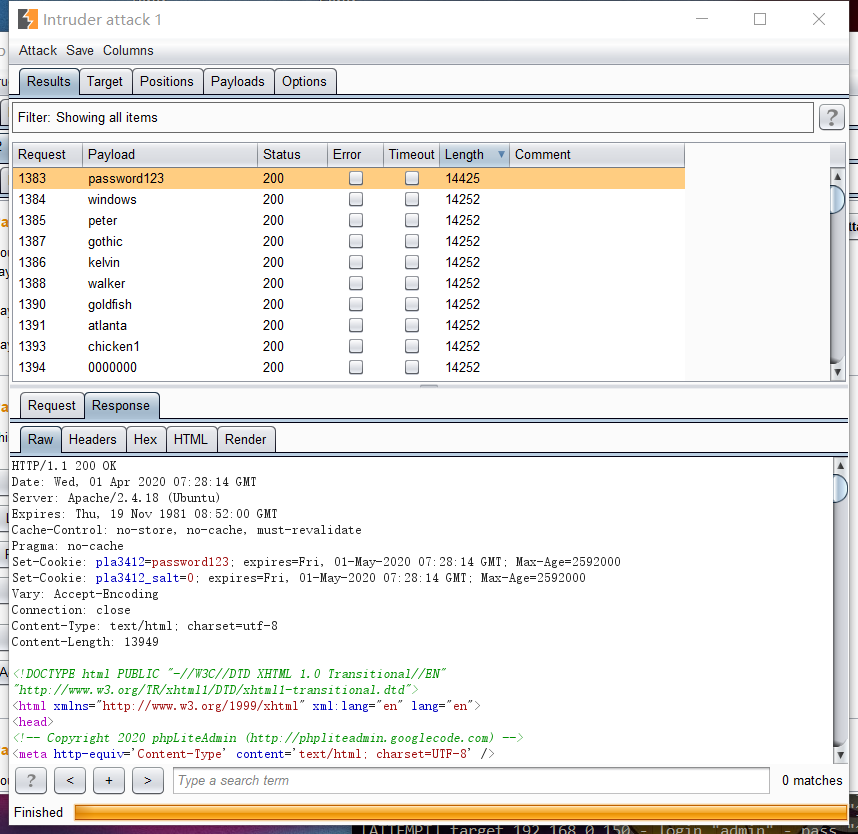Select the Raw view tab
Viewport: 858px width, 834px height.
coord(40,439)
